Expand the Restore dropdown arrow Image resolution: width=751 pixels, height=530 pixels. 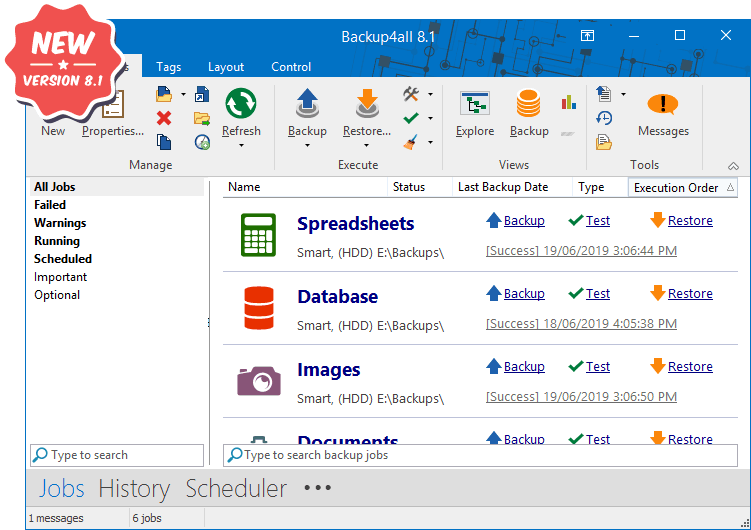pos(367,146)
